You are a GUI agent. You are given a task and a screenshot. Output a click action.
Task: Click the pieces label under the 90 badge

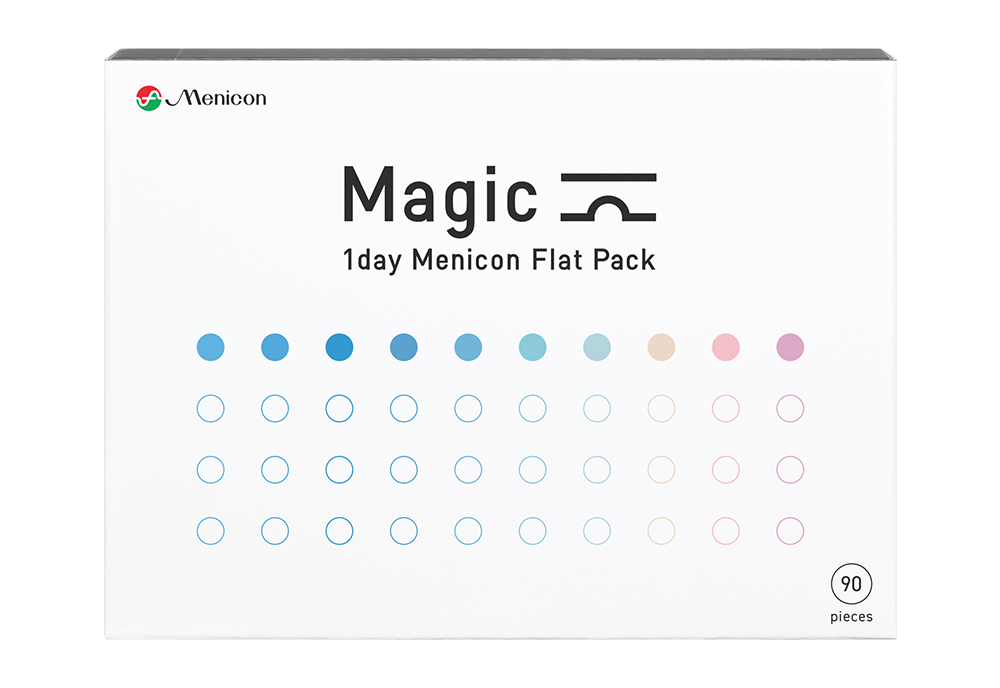(x=851, y=617)
